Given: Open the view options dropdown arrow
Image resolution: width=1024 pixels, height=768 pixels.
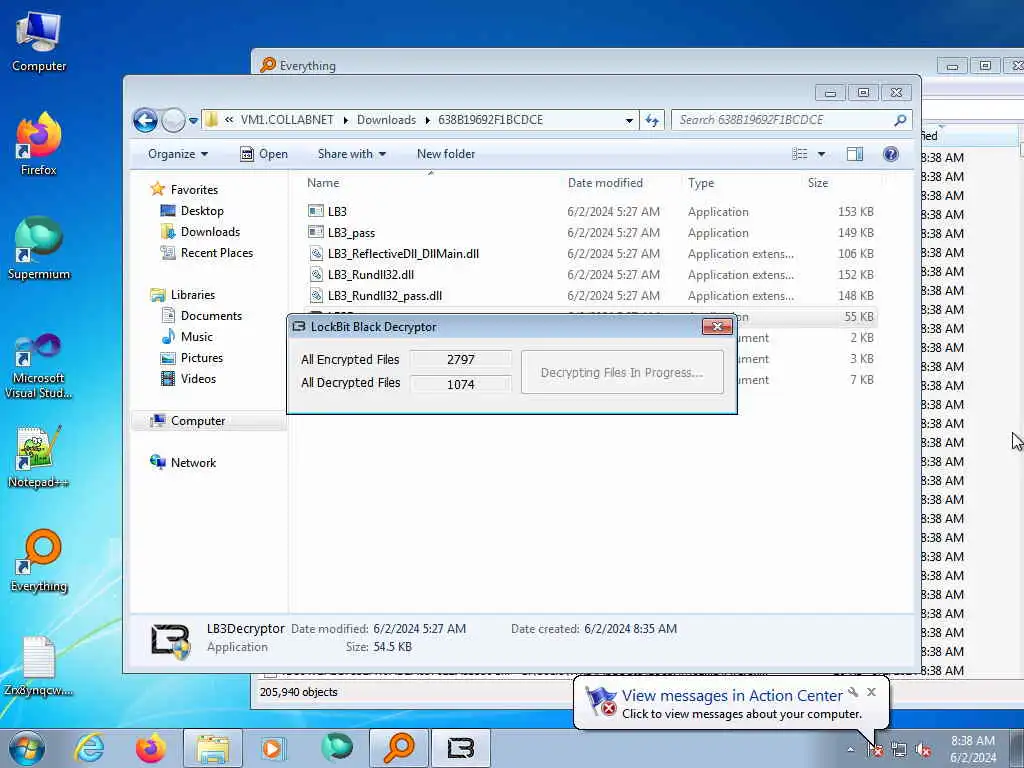Looking at the screenshot, I should 822,154.
